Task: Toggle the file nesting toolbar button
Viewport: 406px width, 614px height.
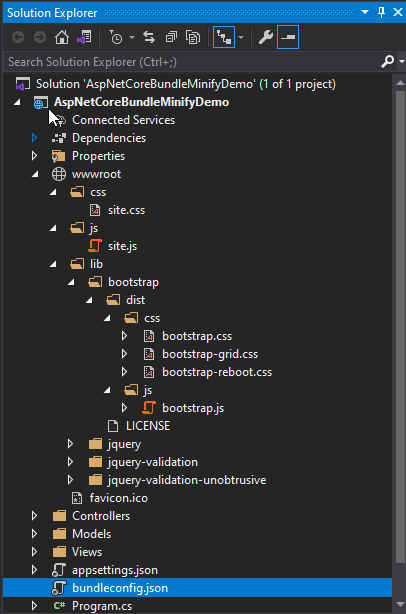Action: coord(224,38)
